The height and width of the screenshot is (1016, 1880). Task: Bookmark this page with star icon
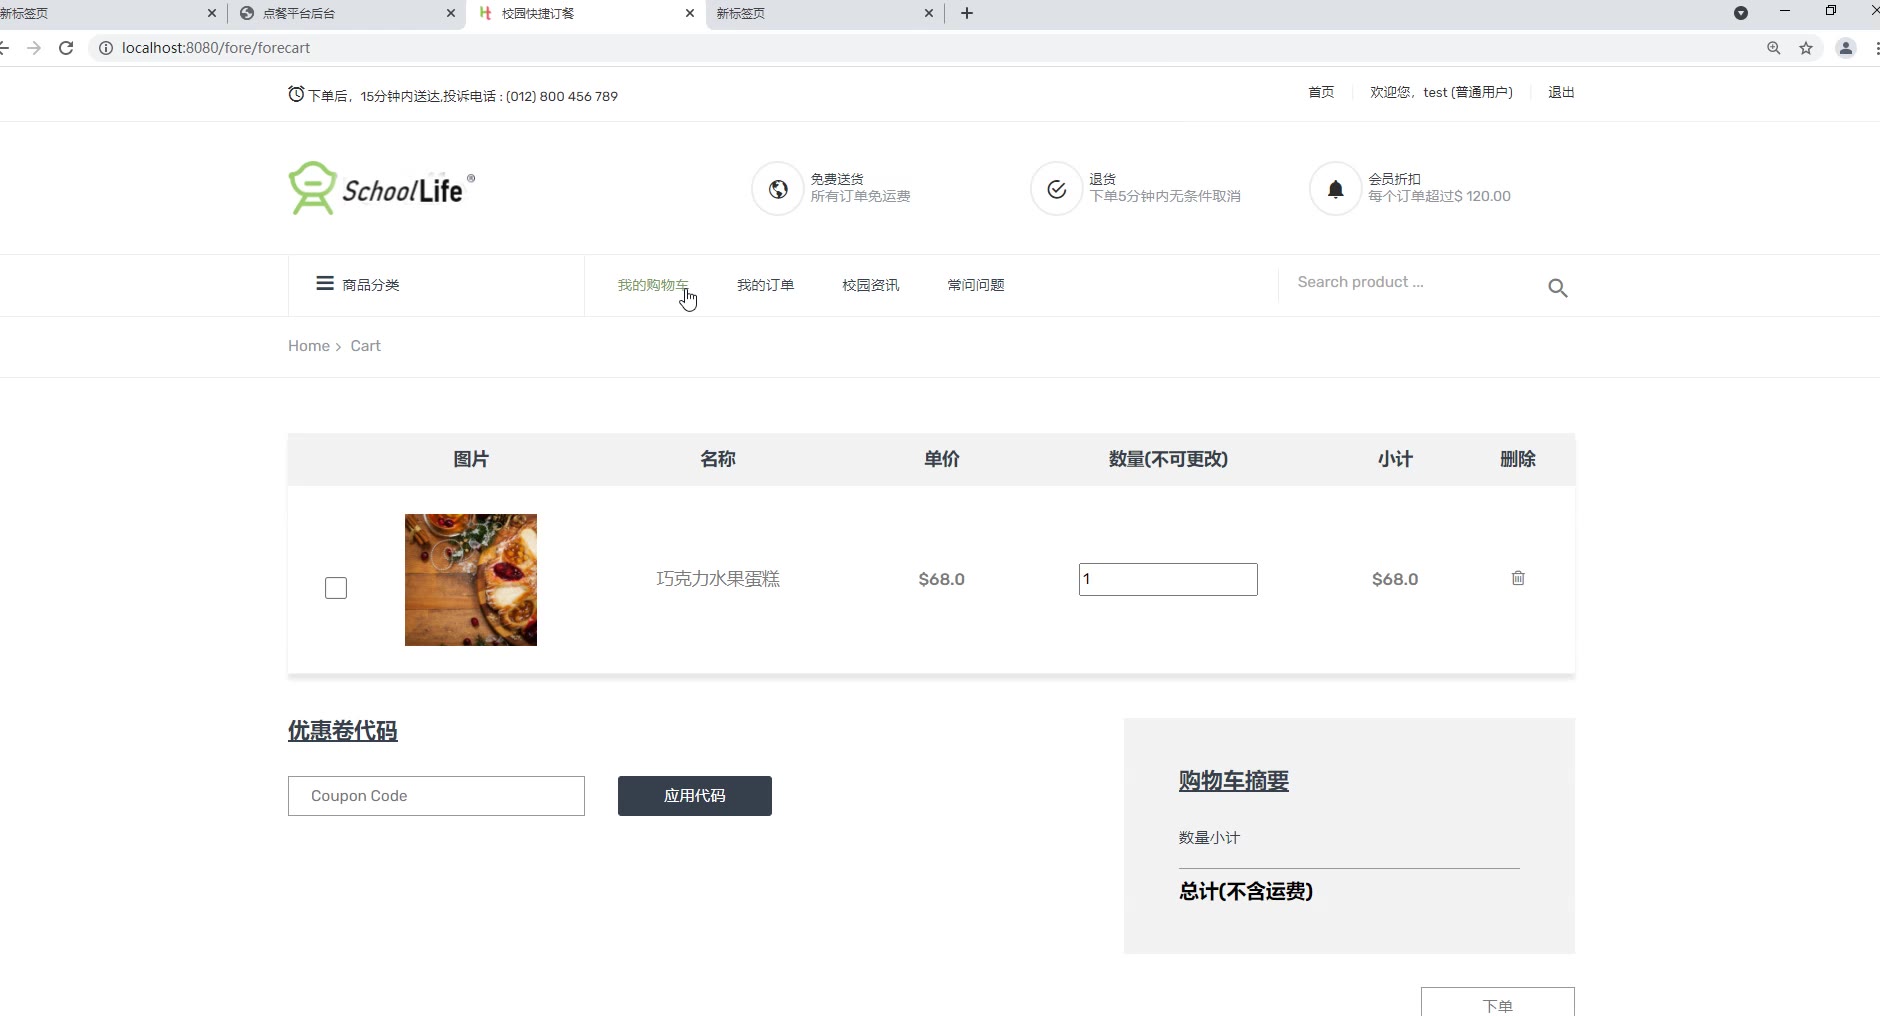1806,48
